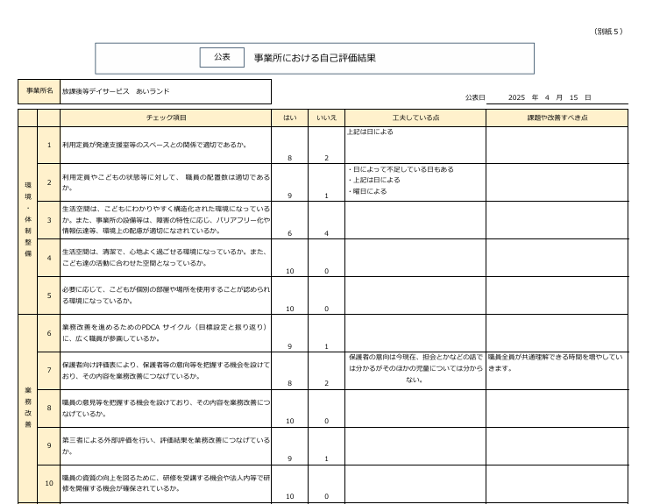
Task: Click the 公表 box beside the title
Action: tap(222, 58)
